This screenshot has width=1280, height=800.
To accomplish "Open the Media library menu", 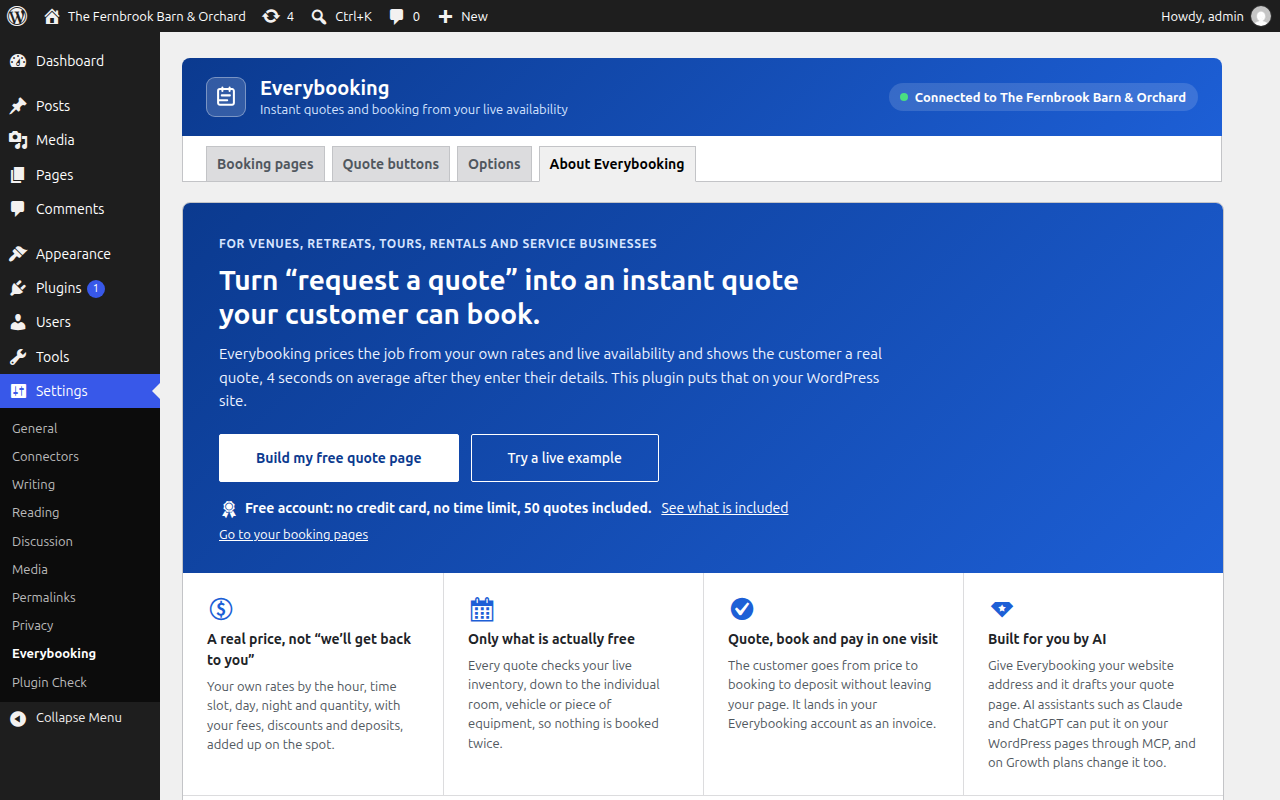I will [x=80, y=140].
